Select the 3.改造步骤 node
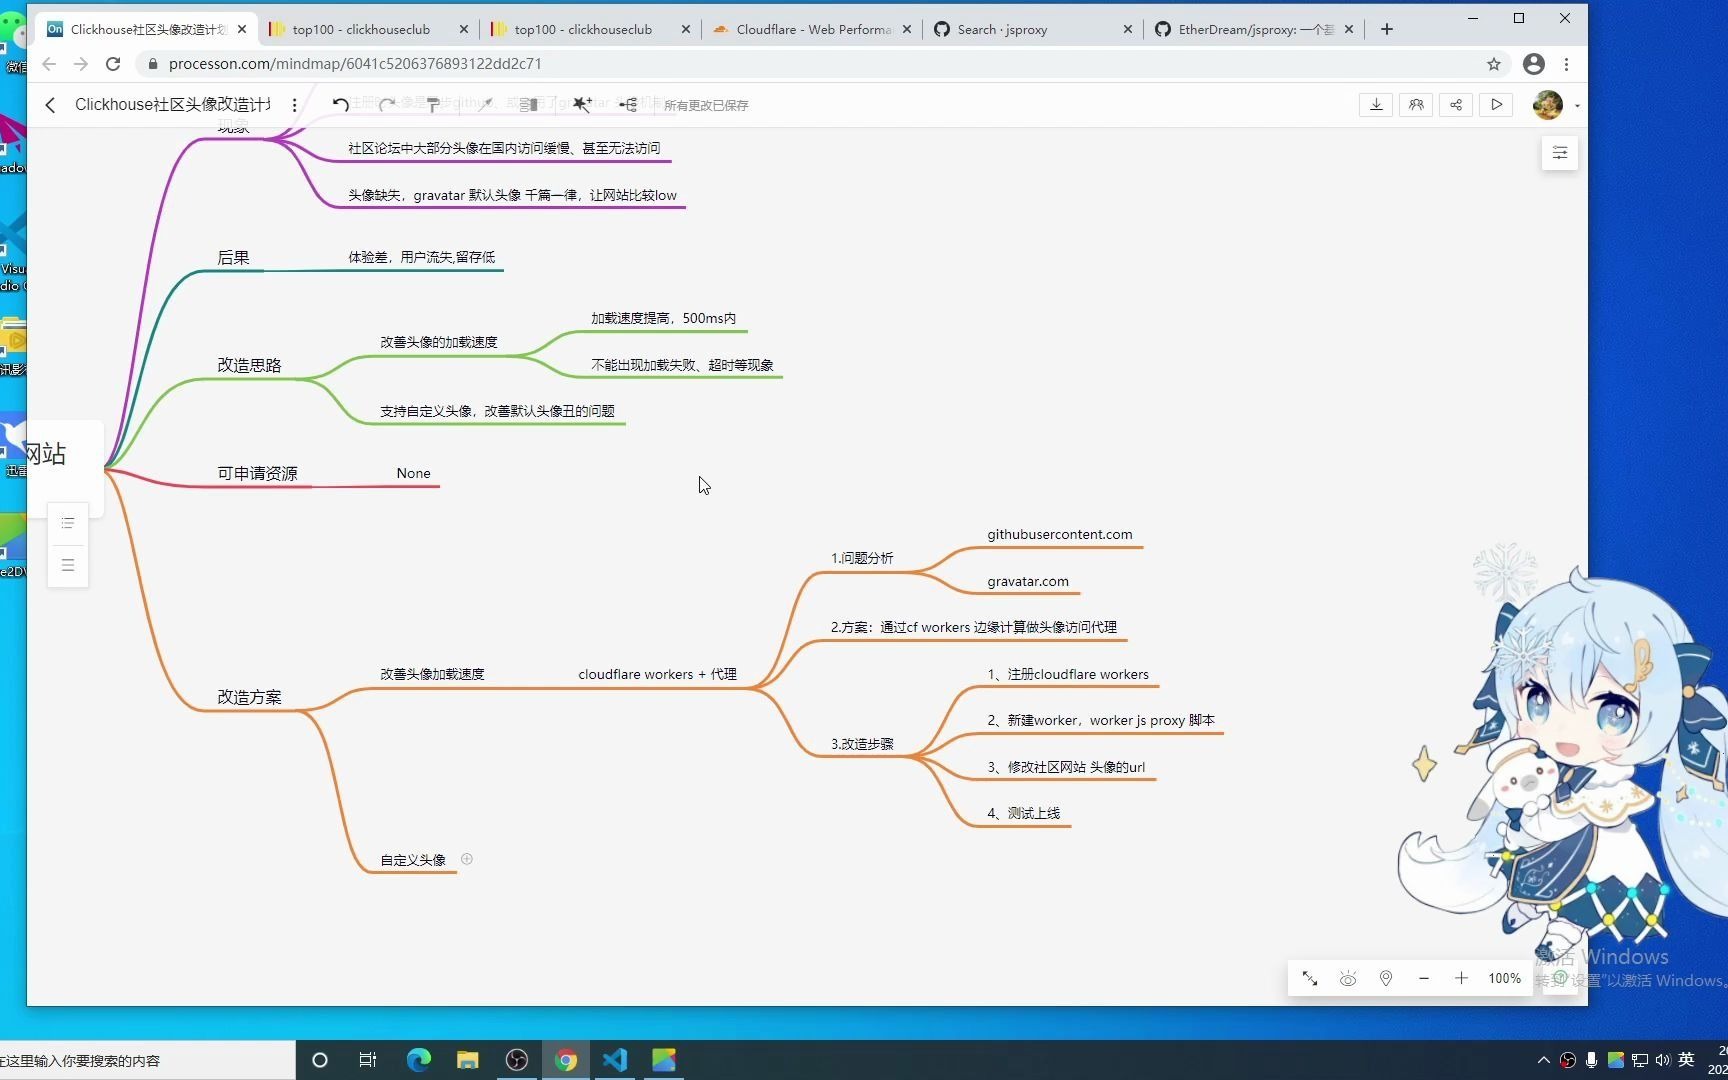This screenshot has width=1728, height=1080. tap(862, 744)
